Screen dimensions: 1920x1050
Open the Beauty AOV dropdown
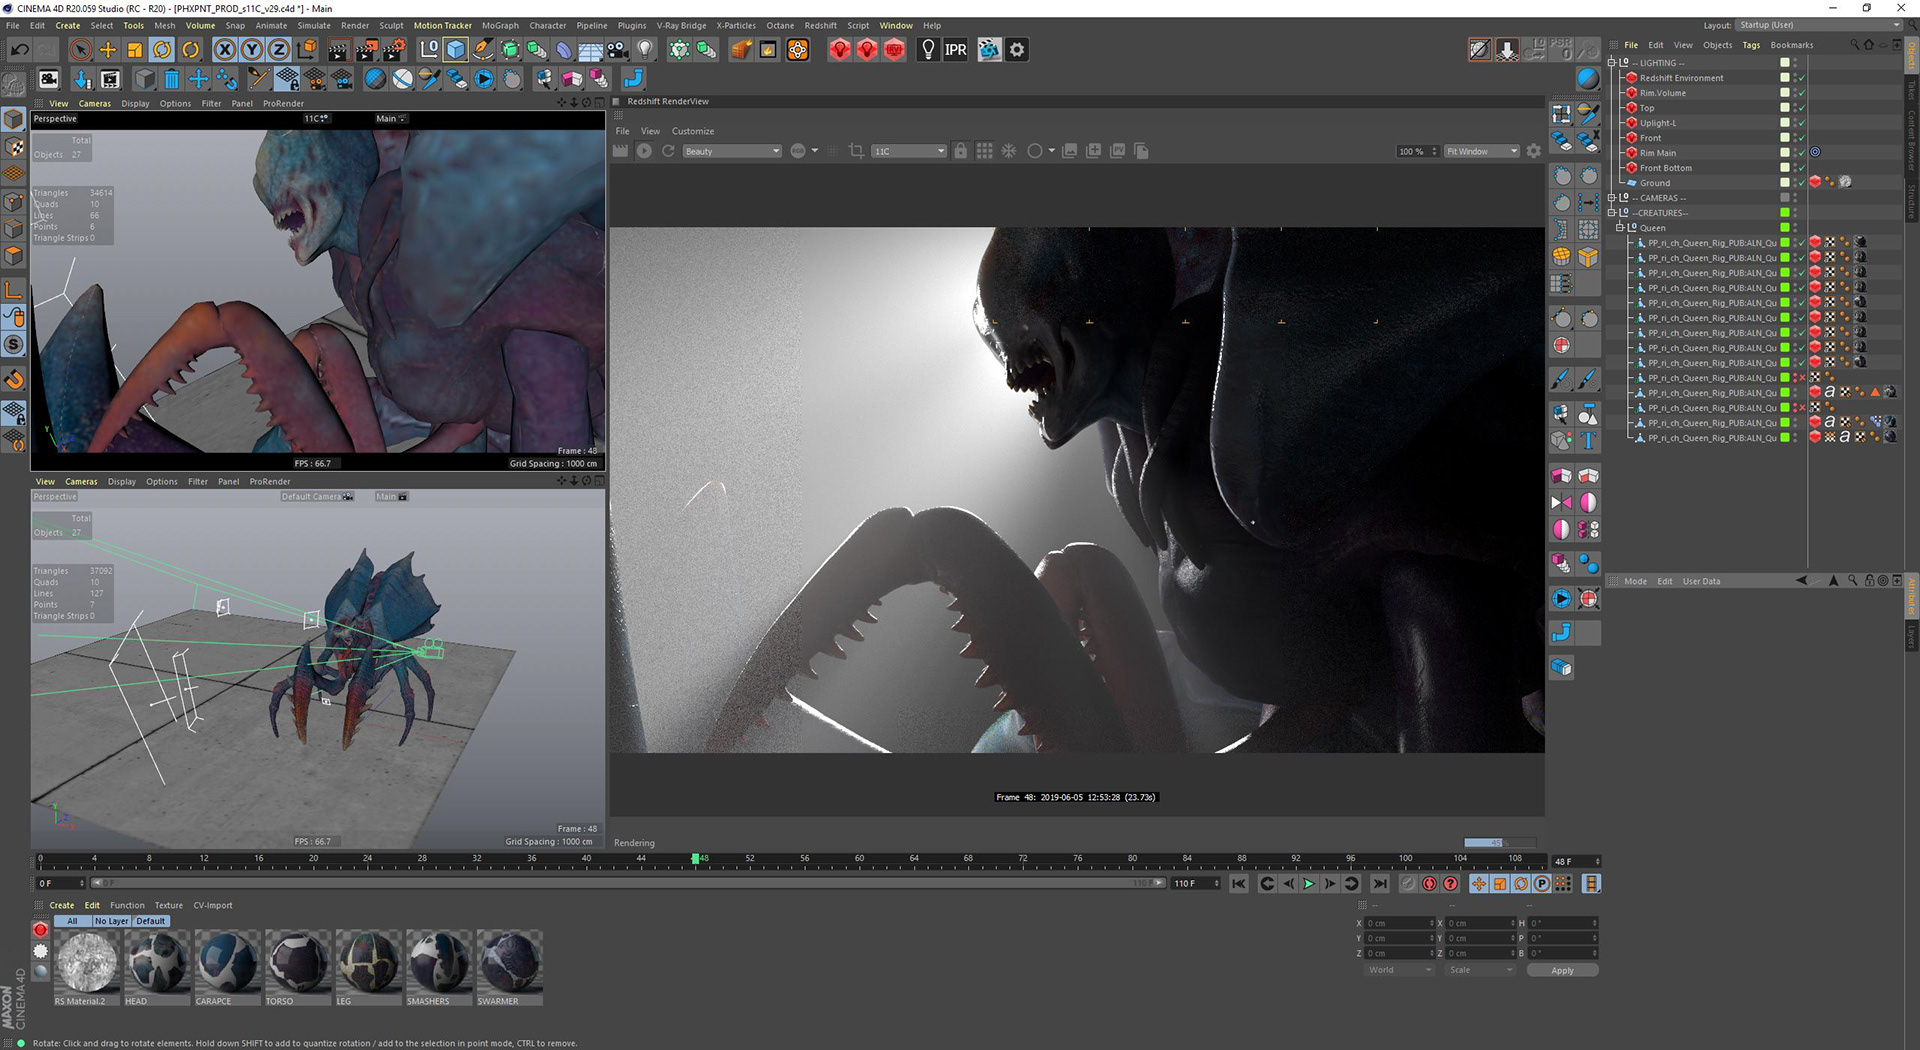pos(732,151)
